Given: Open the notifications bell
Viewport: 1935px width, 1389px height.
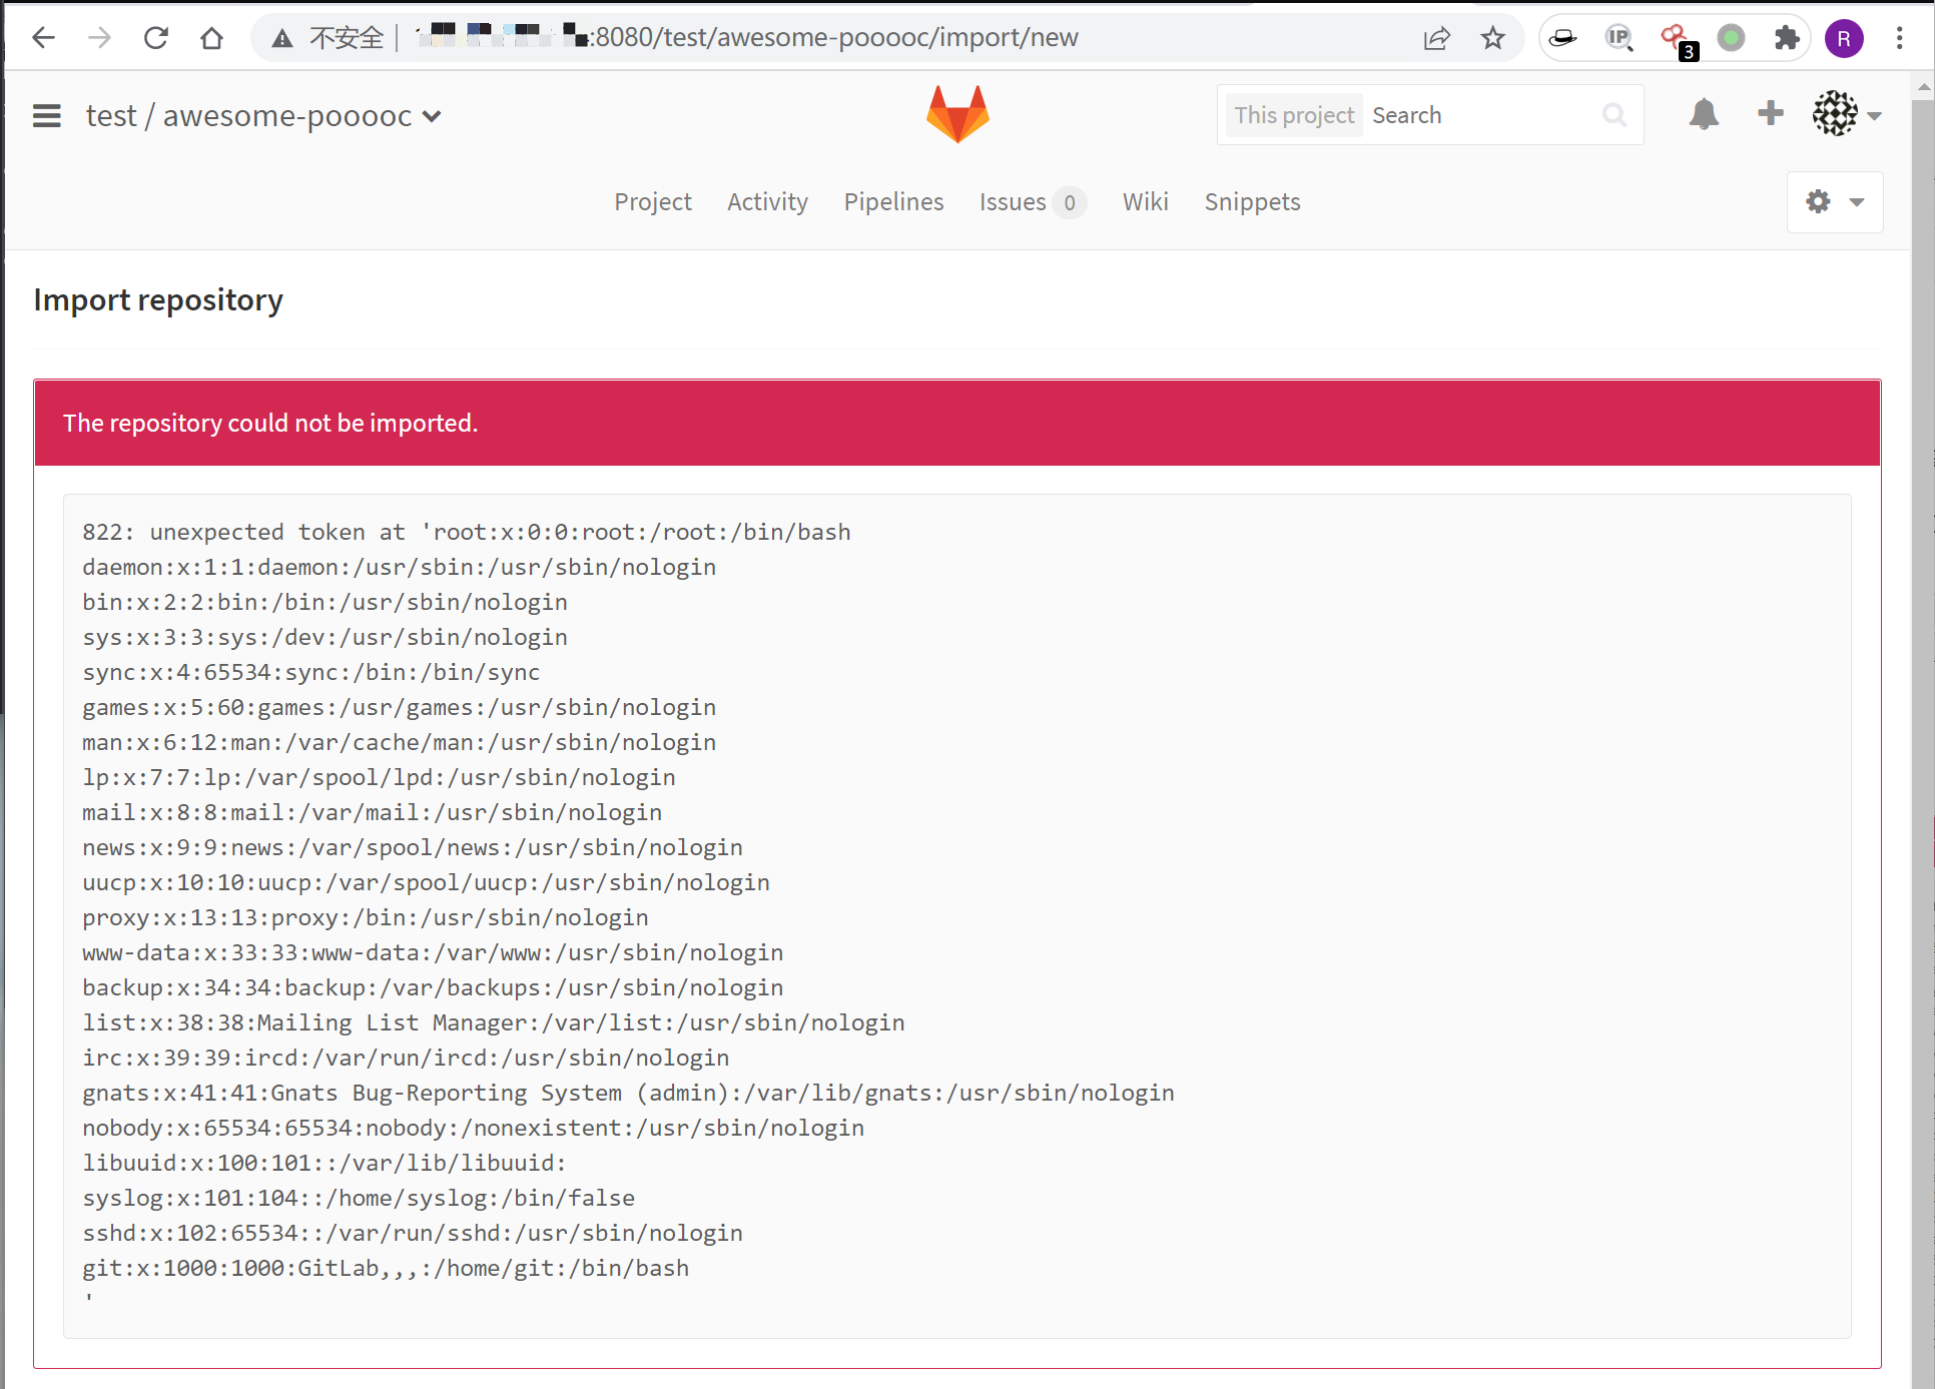Looking at the screenshot, I should 1703,115.
